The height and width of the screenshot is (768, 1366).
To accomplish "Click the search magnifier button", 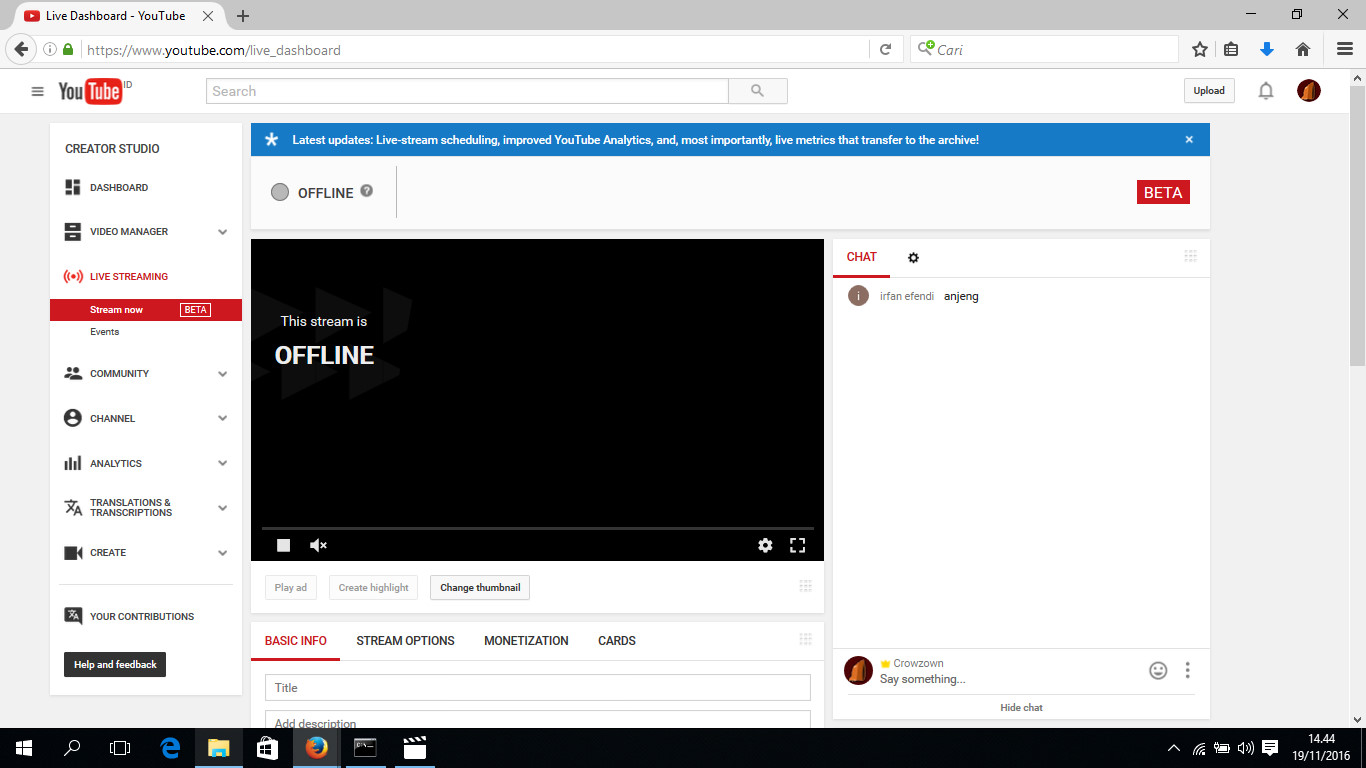I will (757, 91).
